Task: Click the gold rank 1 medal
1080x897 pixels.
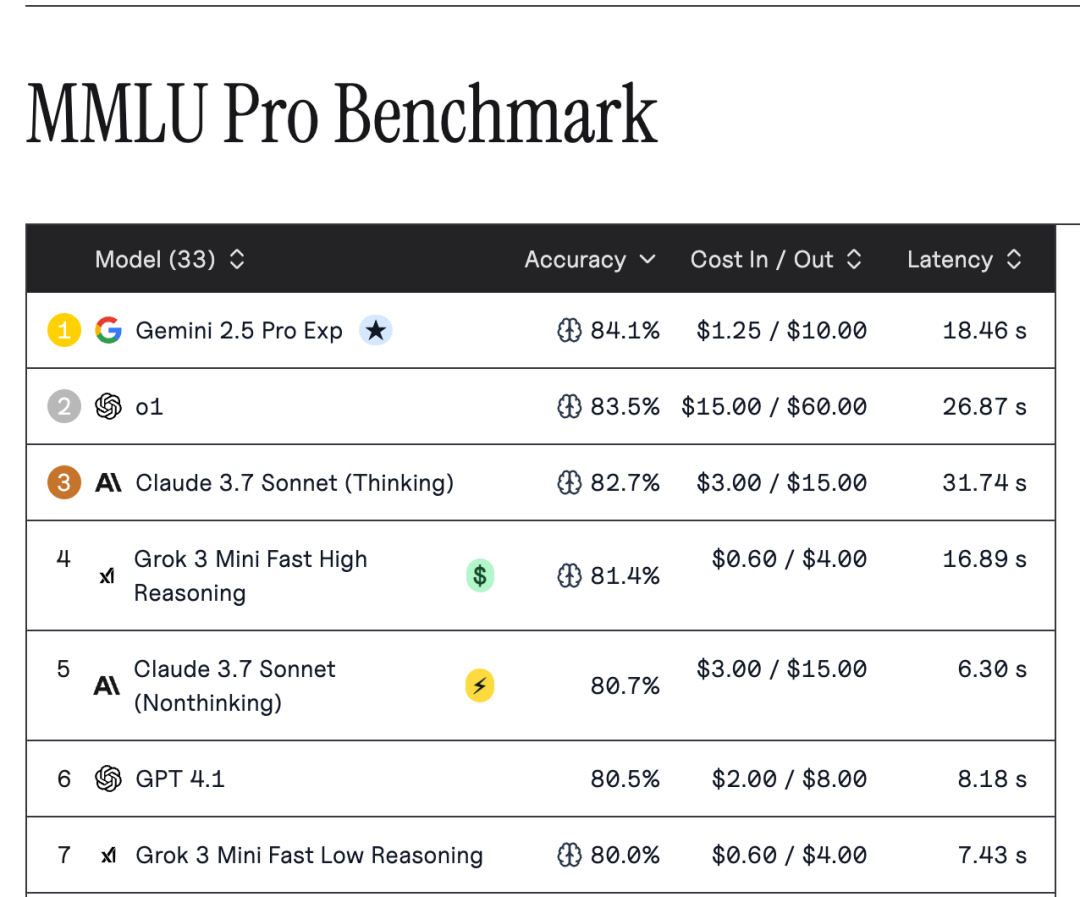Action: (x=64, y=330)
